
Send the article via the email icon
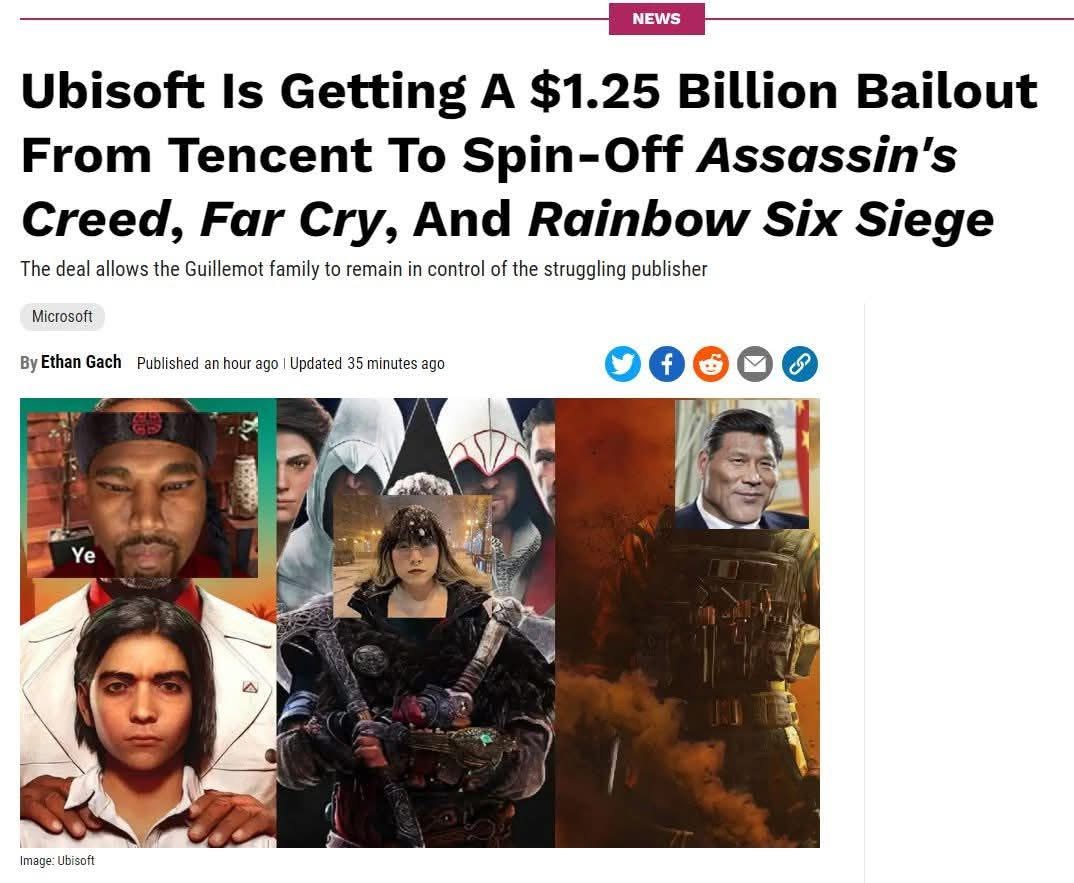point(755,364)
